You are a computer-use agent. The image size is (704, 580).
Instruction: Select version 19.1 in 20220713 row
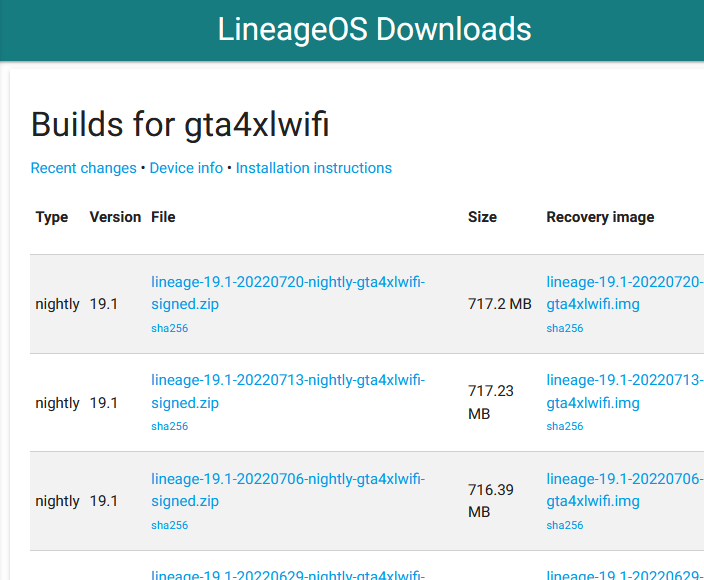pyautogui.click(x=104, y=403)
